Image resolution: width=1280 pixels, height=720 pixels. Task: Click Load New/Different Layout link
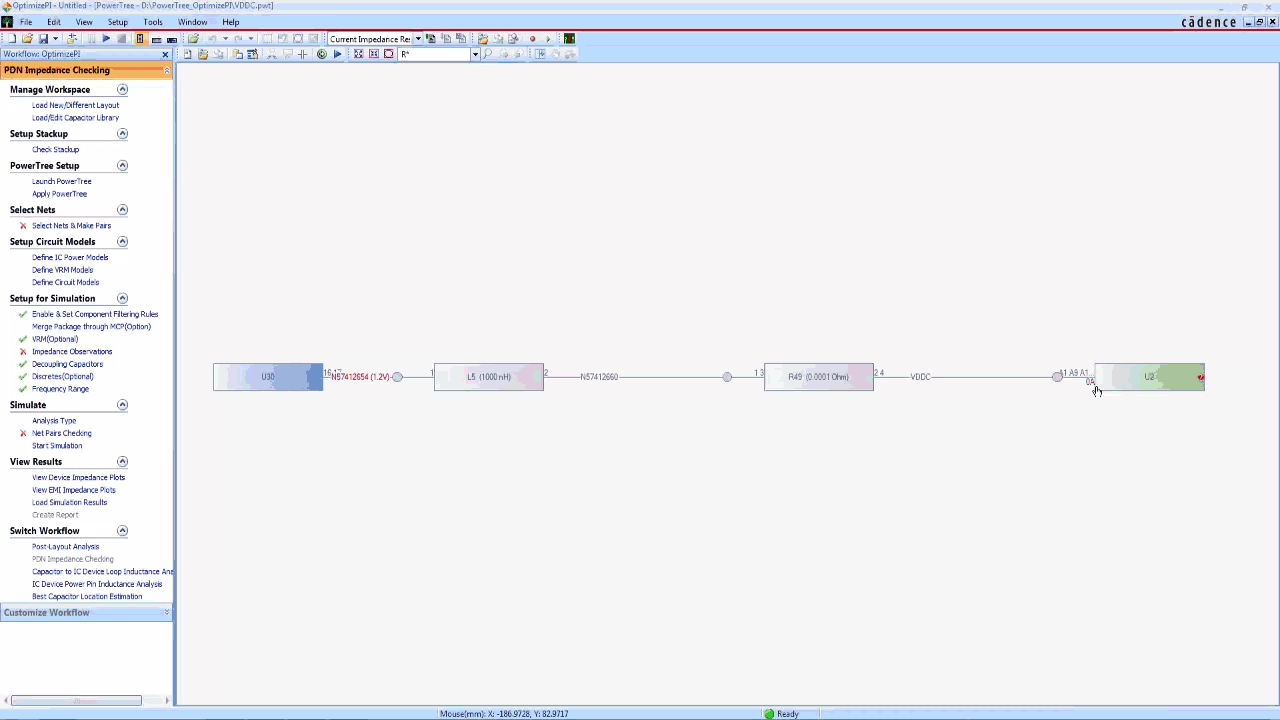(75, 105)
